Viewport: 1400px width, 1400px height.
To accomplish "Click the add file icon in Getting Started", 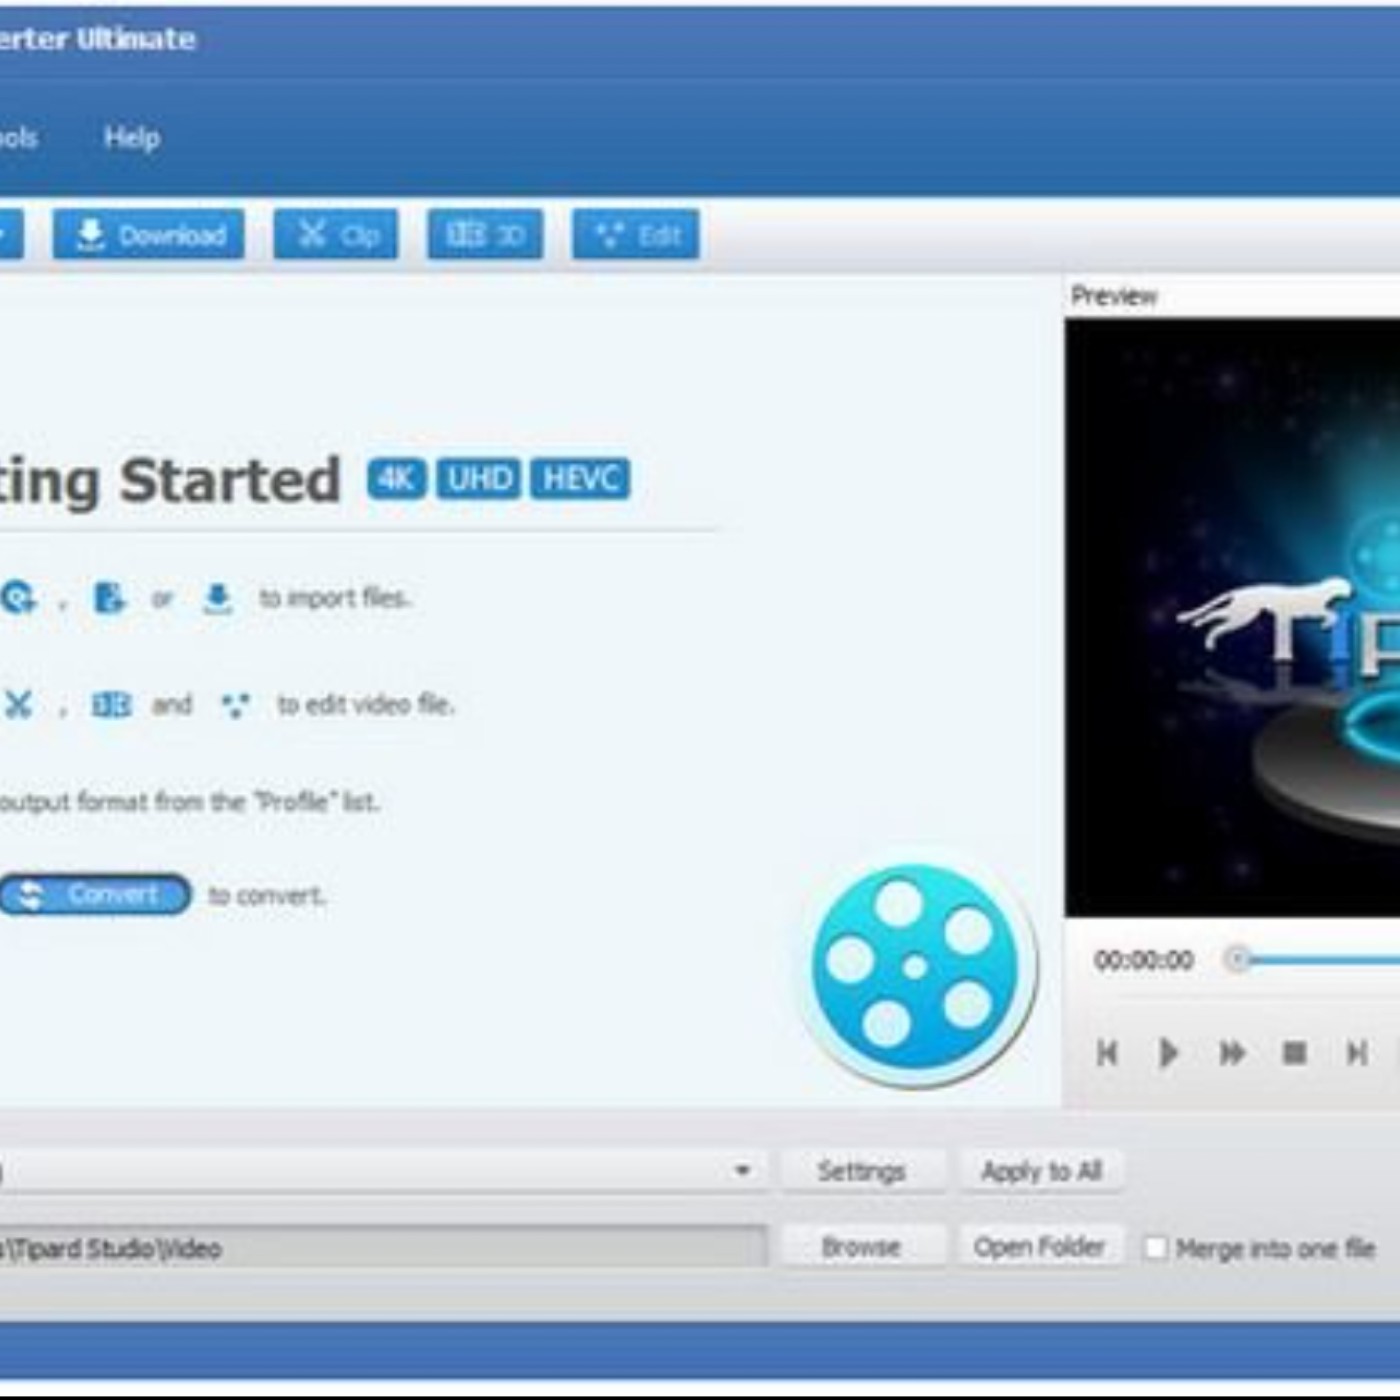I will pos(109,598).
